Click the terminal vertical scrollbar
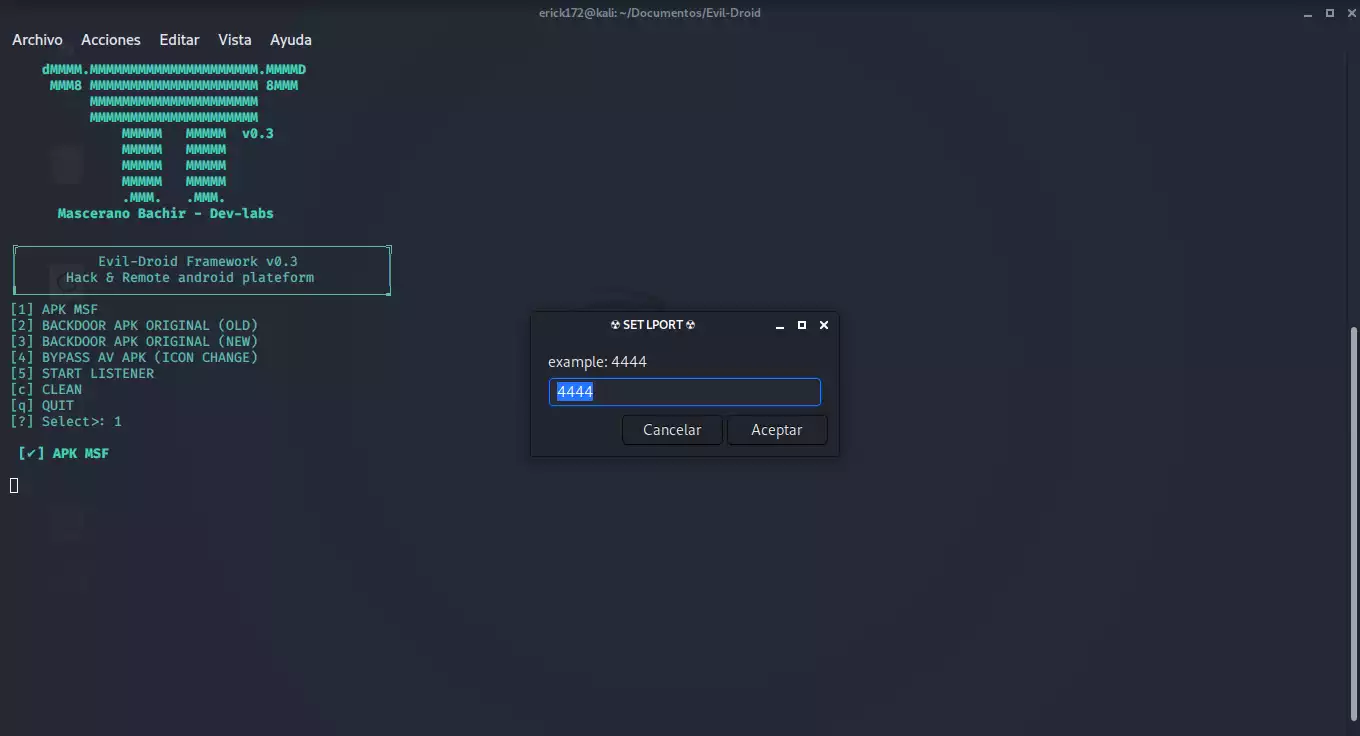Image resolution: width=1360 pixels, height=736 pixels. coord(1355,522)
